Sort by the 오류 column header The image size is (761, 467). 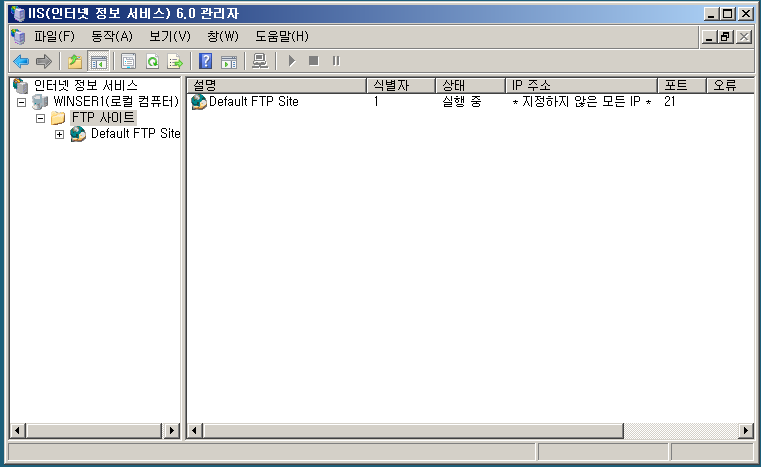pyautogui.click(x=730, y=85)
